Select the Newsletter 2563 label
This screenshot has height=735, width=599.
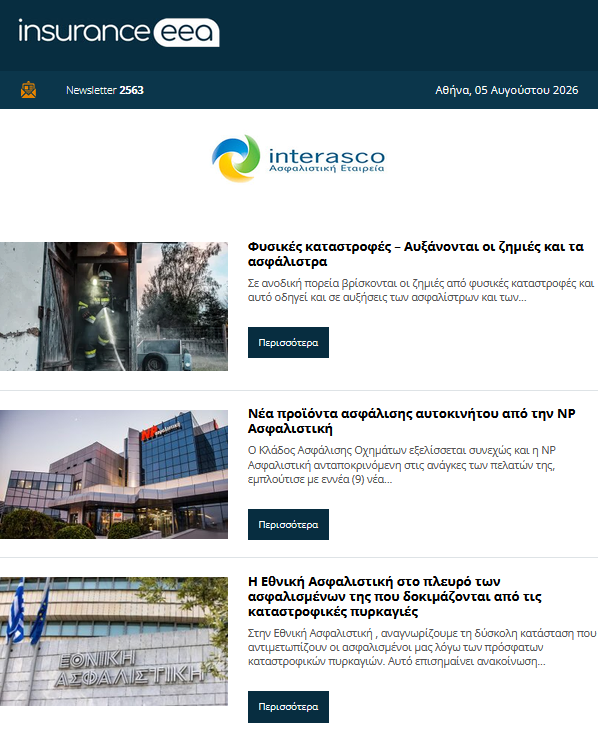coord(105,90)
